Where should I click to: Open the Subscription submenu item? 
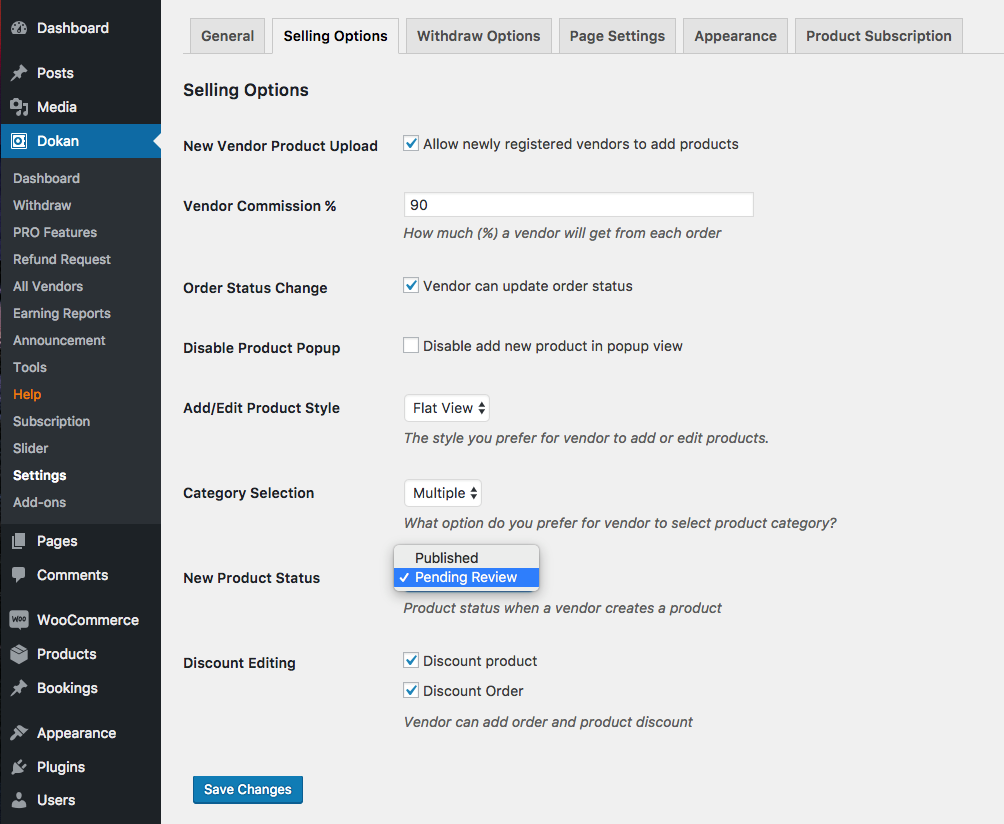51,421
